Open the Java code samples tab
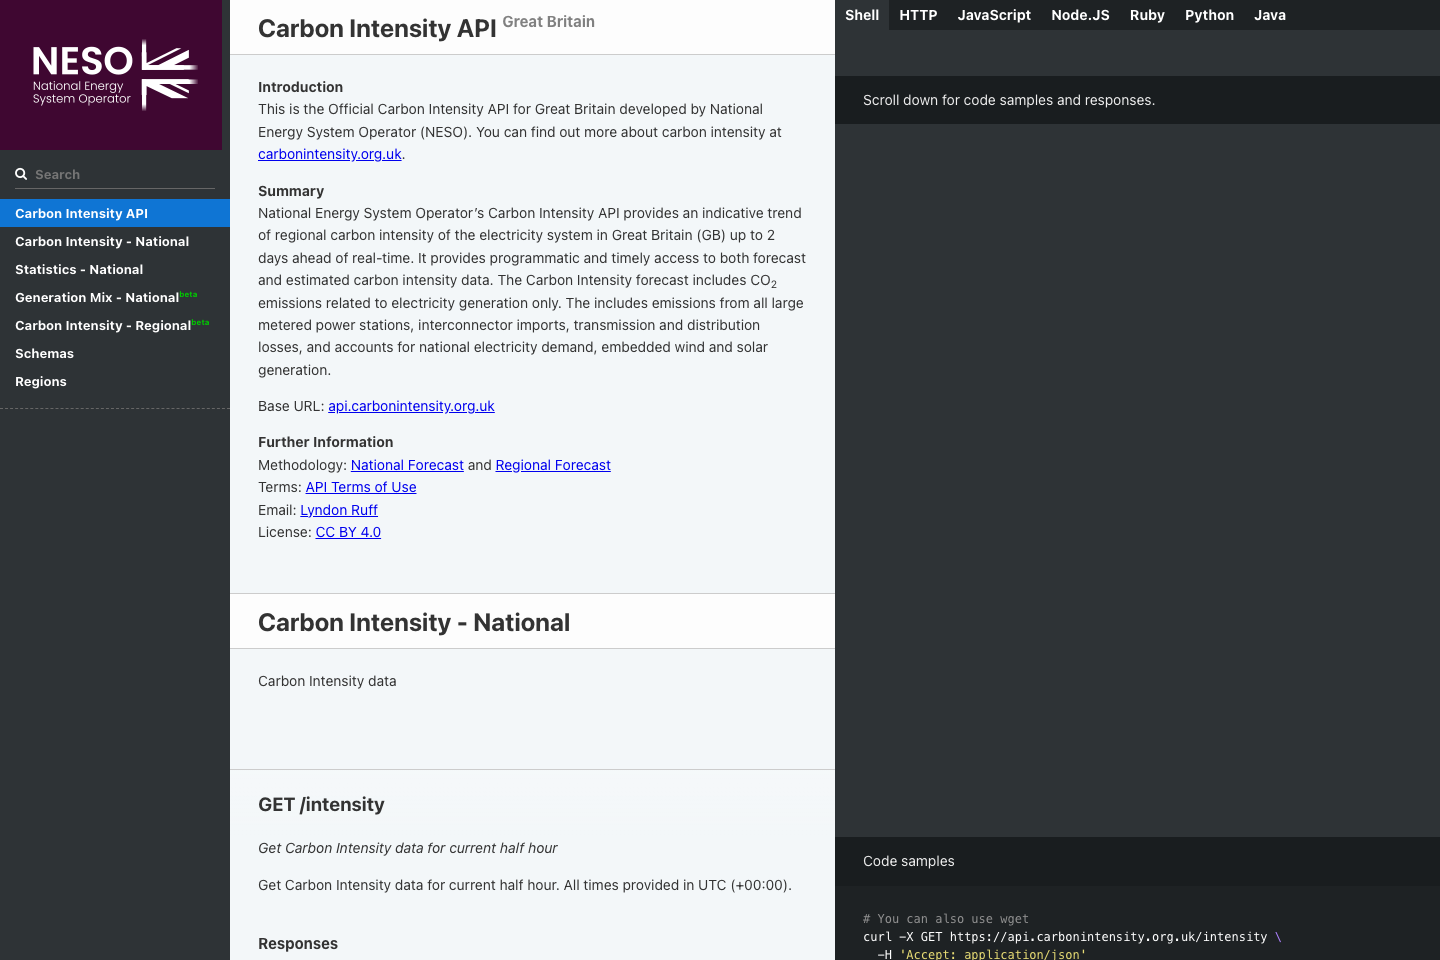Viewport: 1440px width, 960px height. pyautogui.click(x=1269, y=15)
